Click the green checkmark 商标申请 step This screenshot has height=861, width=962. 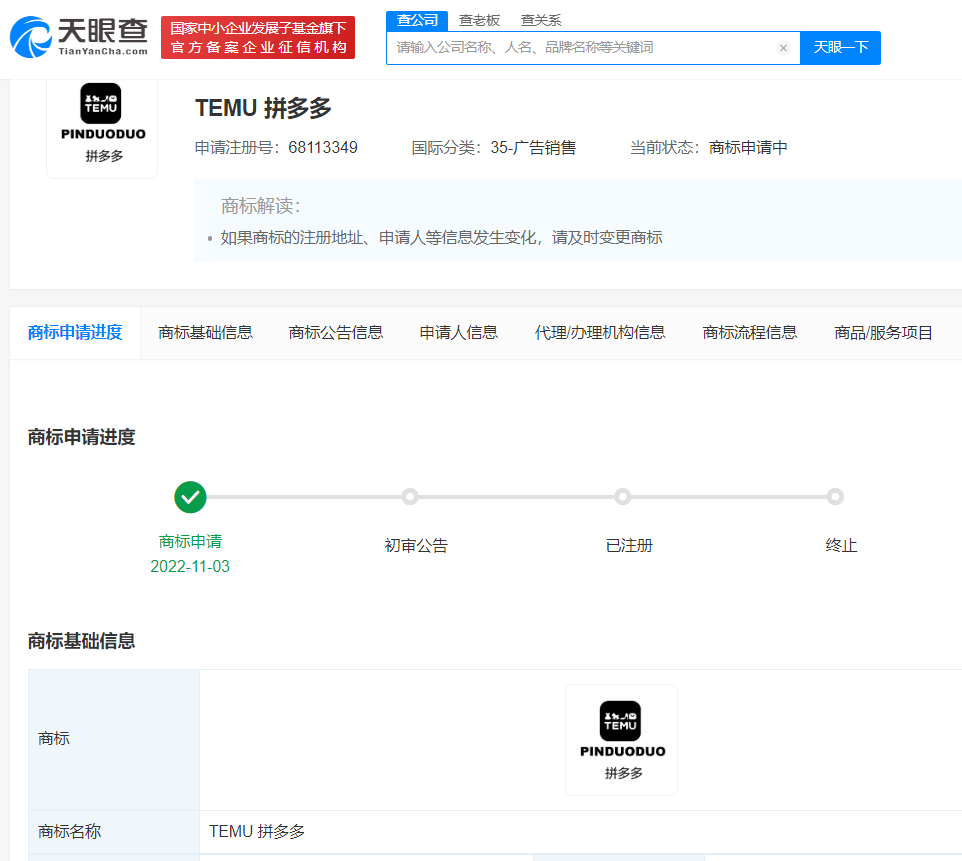(x=190, y=497)
